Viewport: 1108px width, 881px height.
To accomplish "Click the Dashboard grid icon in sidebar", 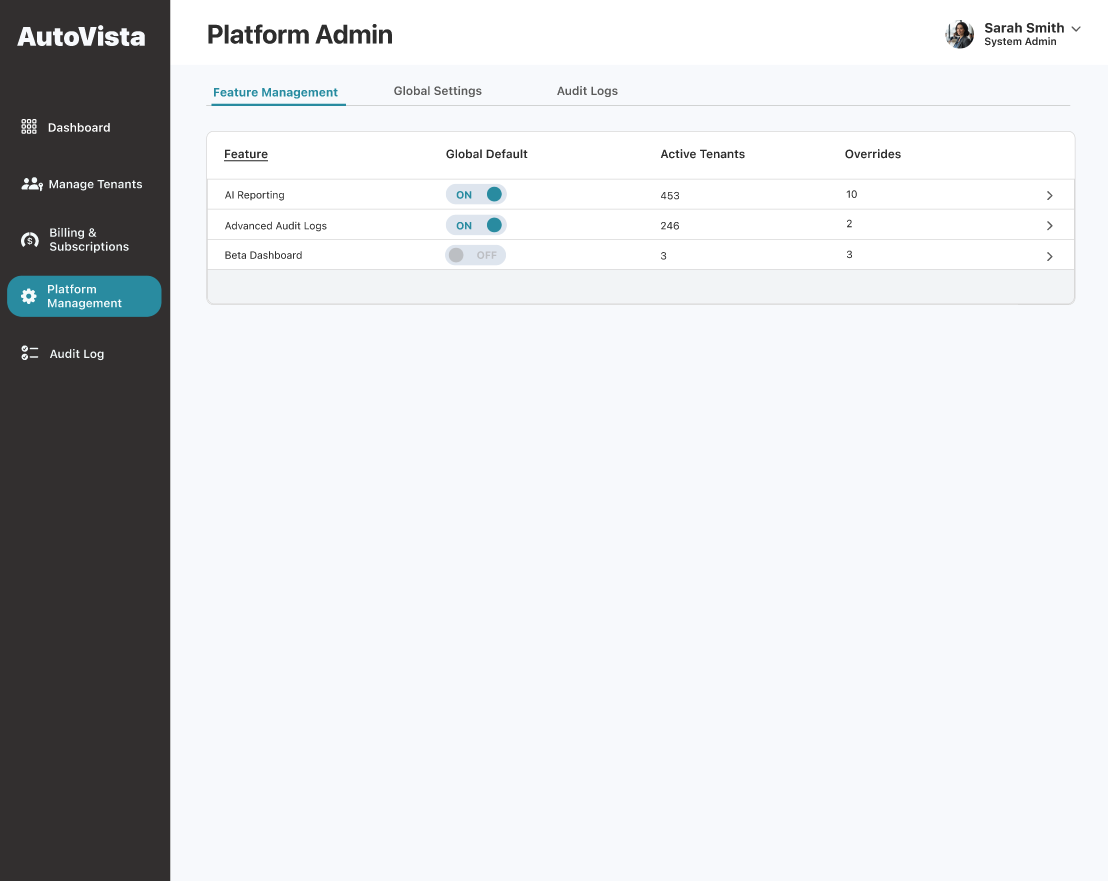I will 29,127.
